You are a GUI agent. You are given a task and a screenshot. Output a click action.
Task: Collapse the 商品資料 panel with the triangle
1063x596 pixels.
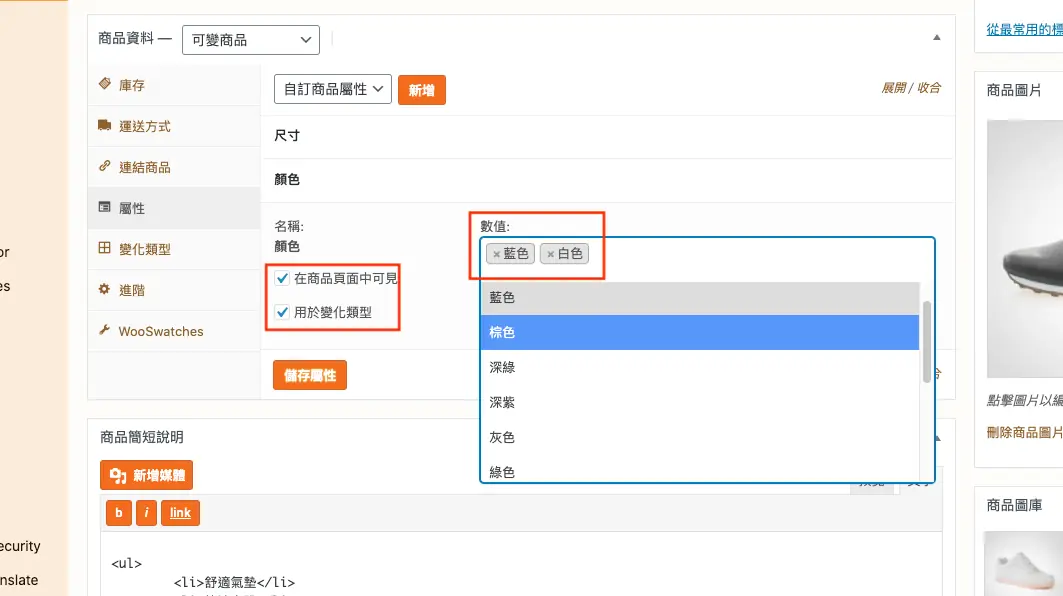[x=937, y=38]
